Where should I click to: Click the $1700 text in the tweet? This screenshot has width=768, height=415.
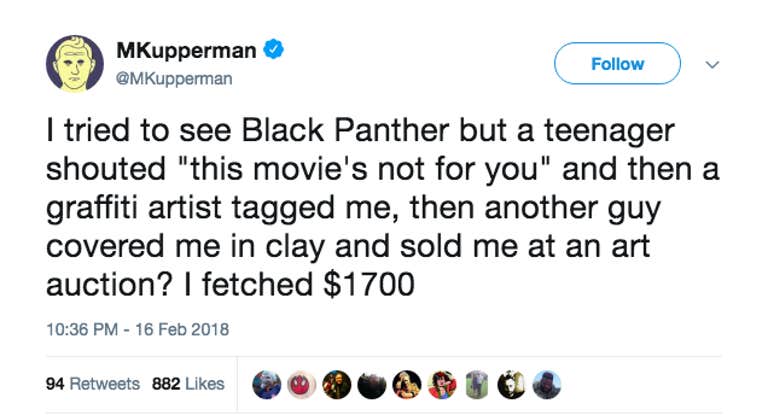pos(369,285)
